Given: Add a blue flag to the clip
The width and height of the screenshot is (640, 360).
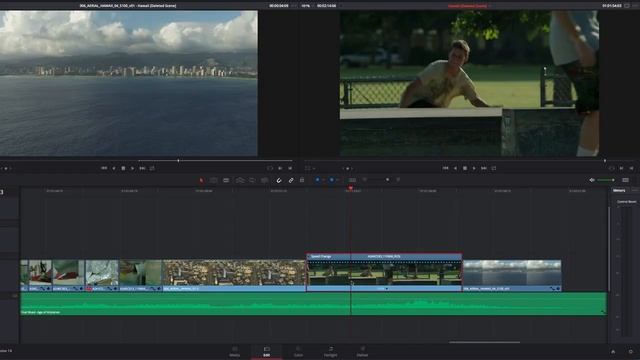Looking at the screenshot, I should point(318,180).
